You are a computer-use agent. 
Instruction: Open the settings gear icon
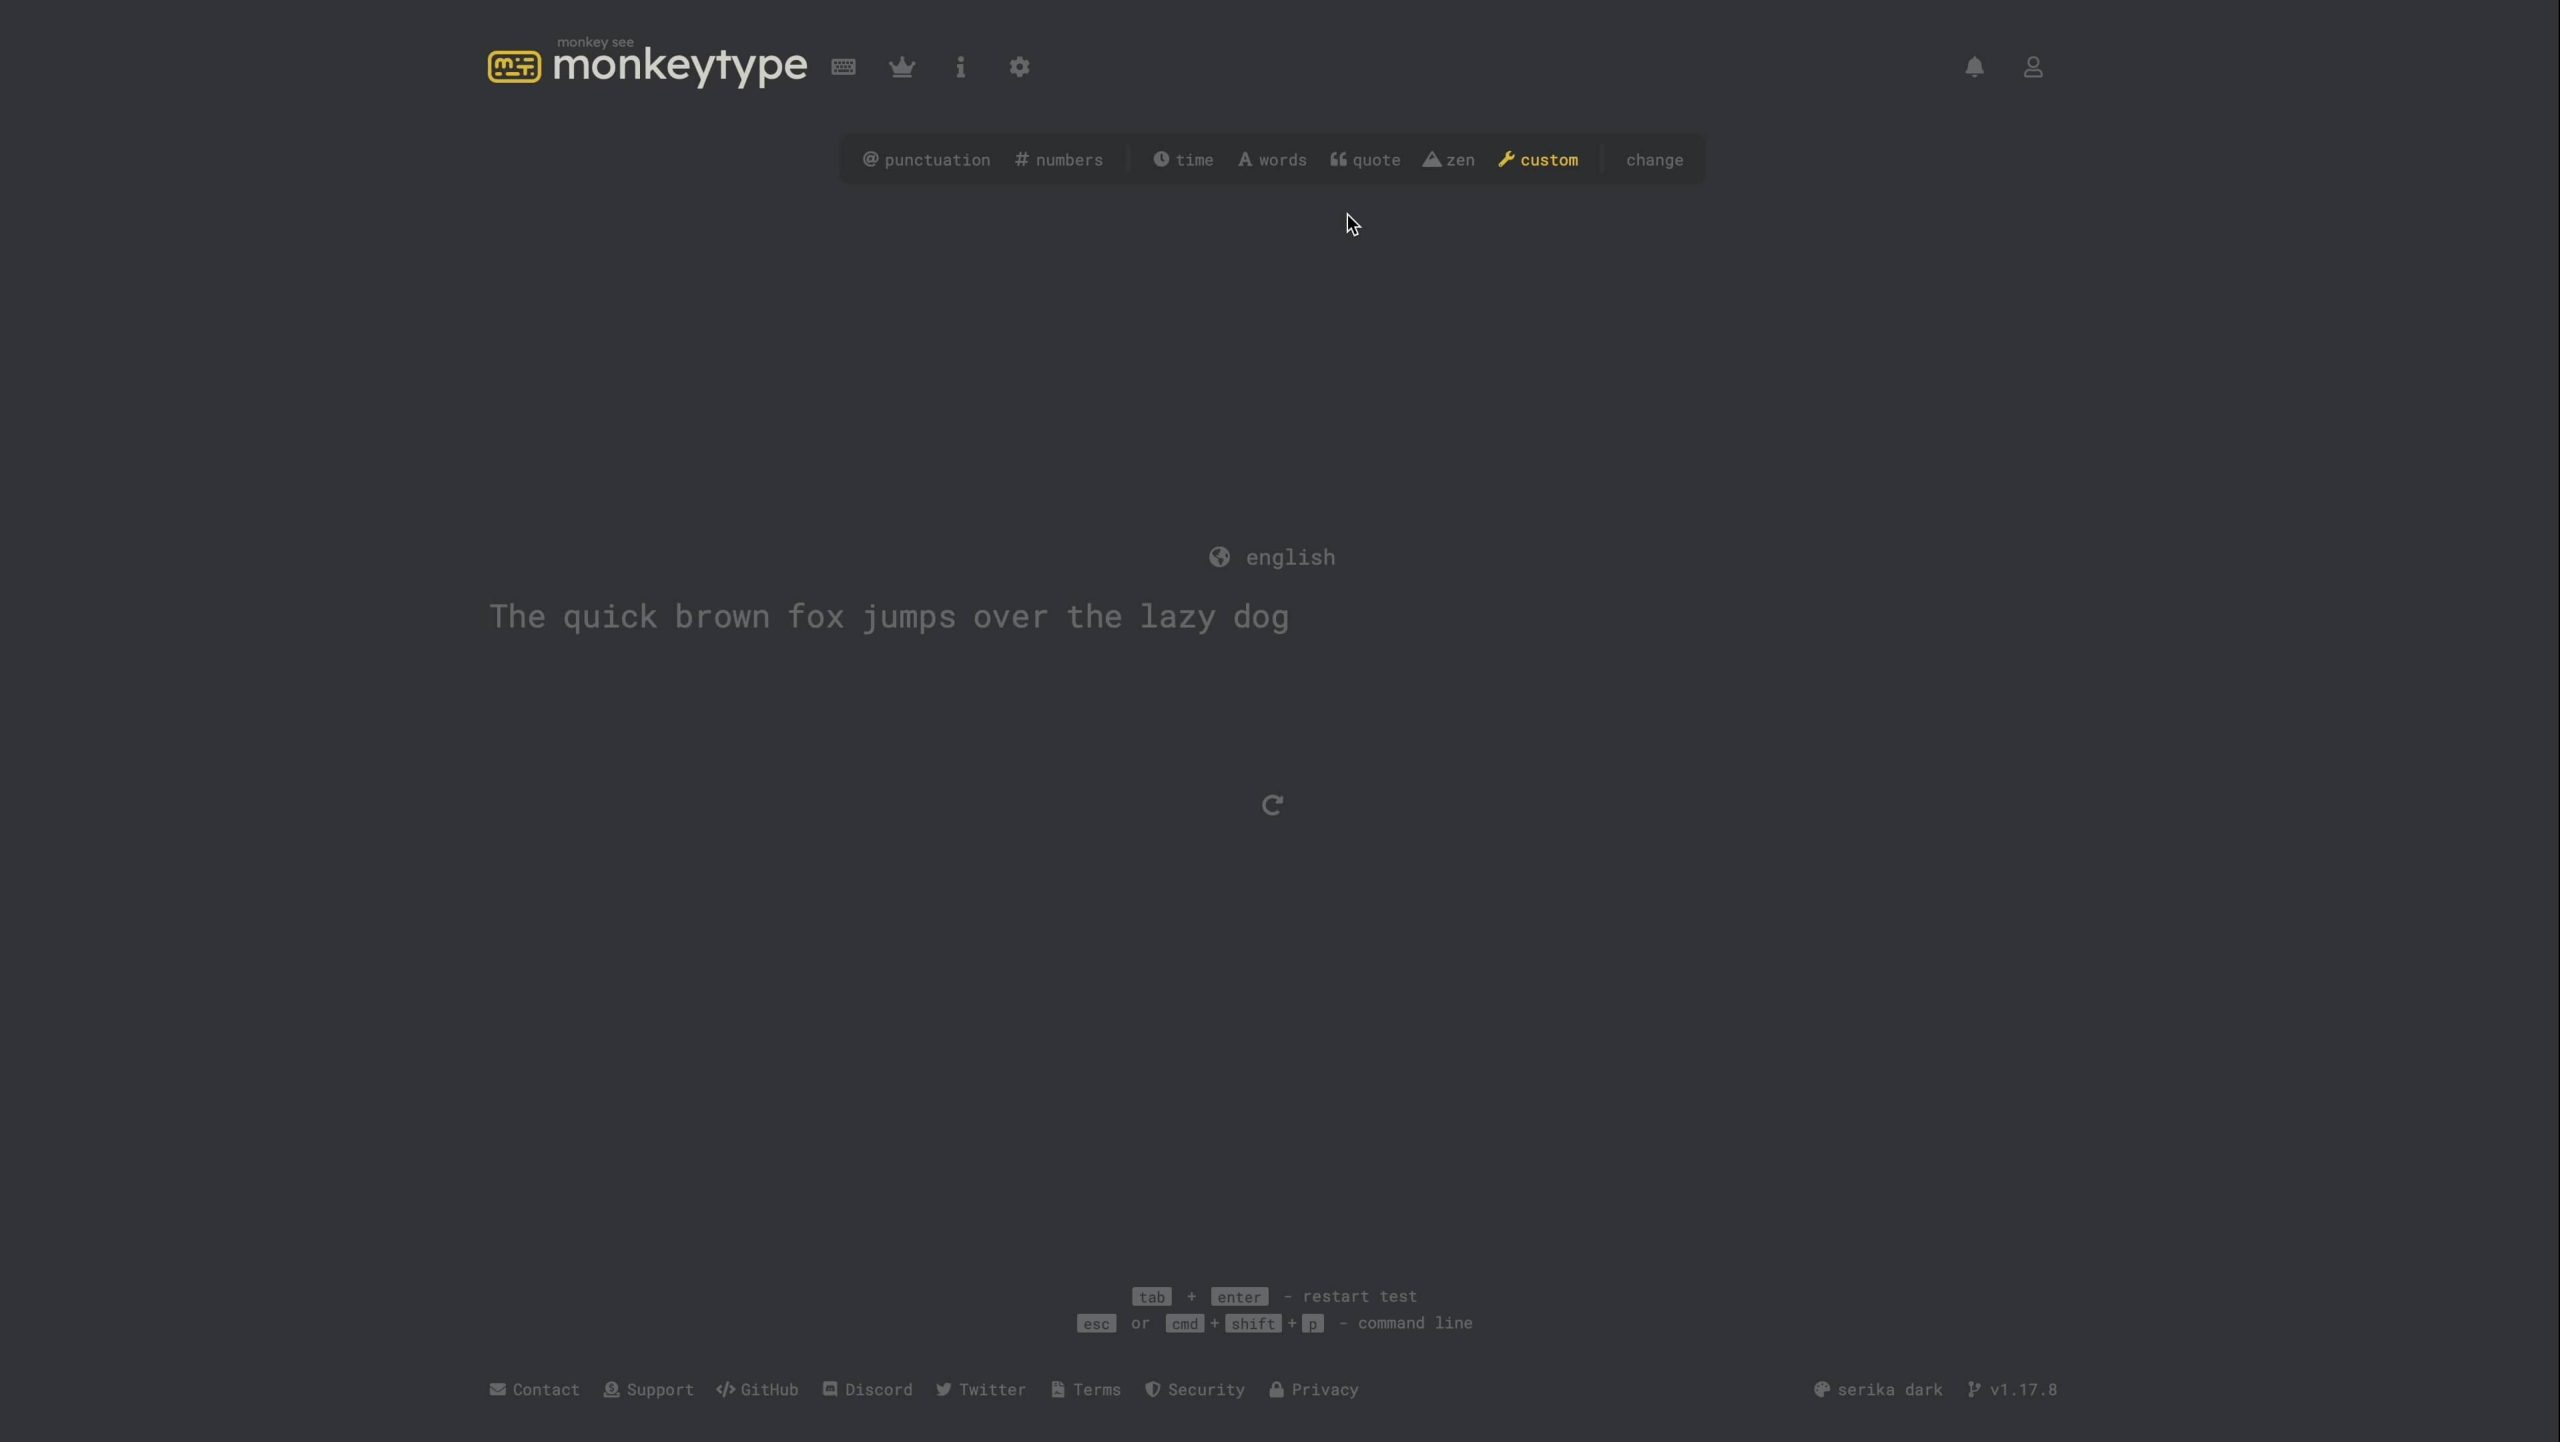tap(1019, 67)
